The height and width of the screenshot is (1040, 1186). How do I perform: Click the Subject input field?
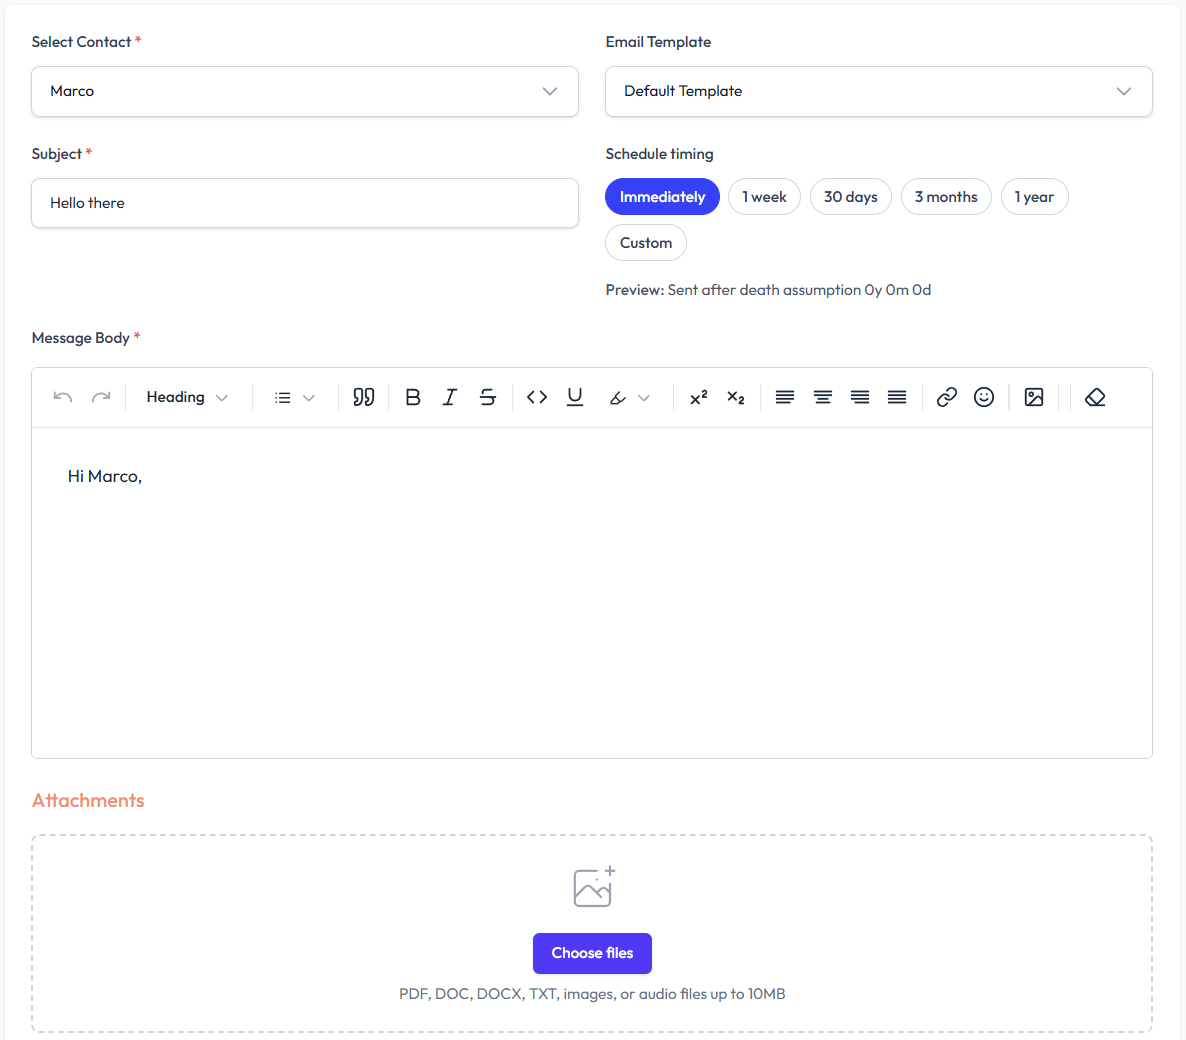pos(305,203)
